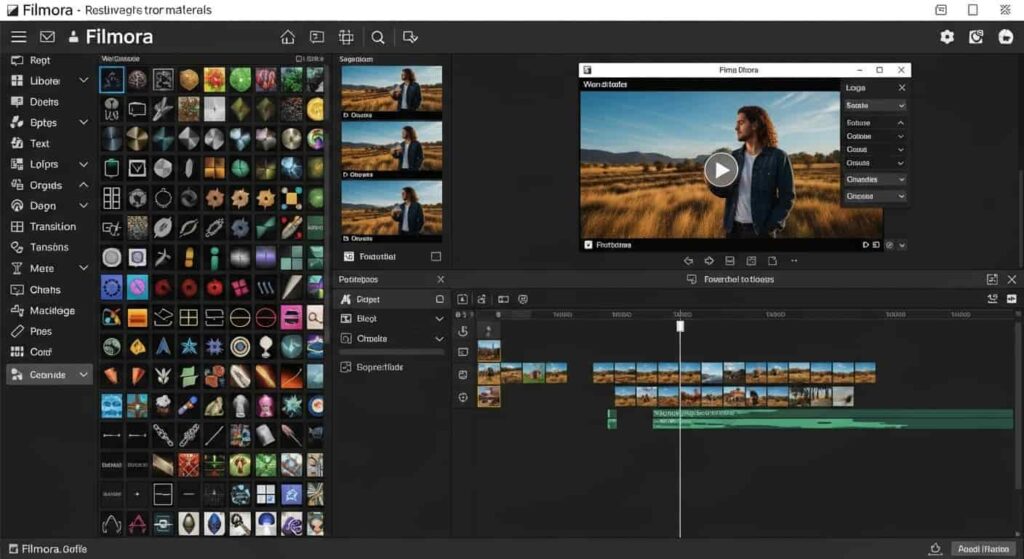Click the white playhead handle on the timeline ruler
The height and width of the screenshot is (559, 1024).
(680, 326)
